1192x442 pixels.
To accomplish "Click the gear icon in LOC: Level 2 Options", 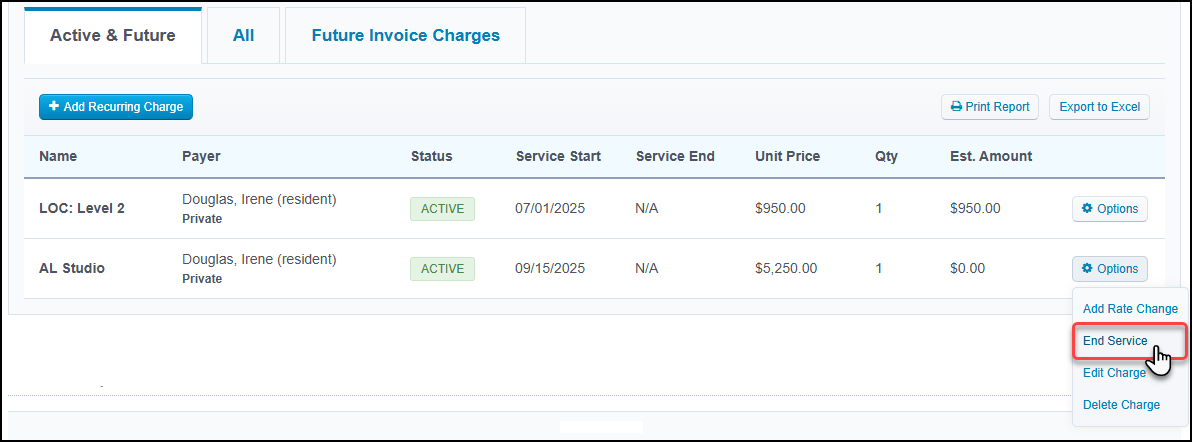I will pos(1087,208).
